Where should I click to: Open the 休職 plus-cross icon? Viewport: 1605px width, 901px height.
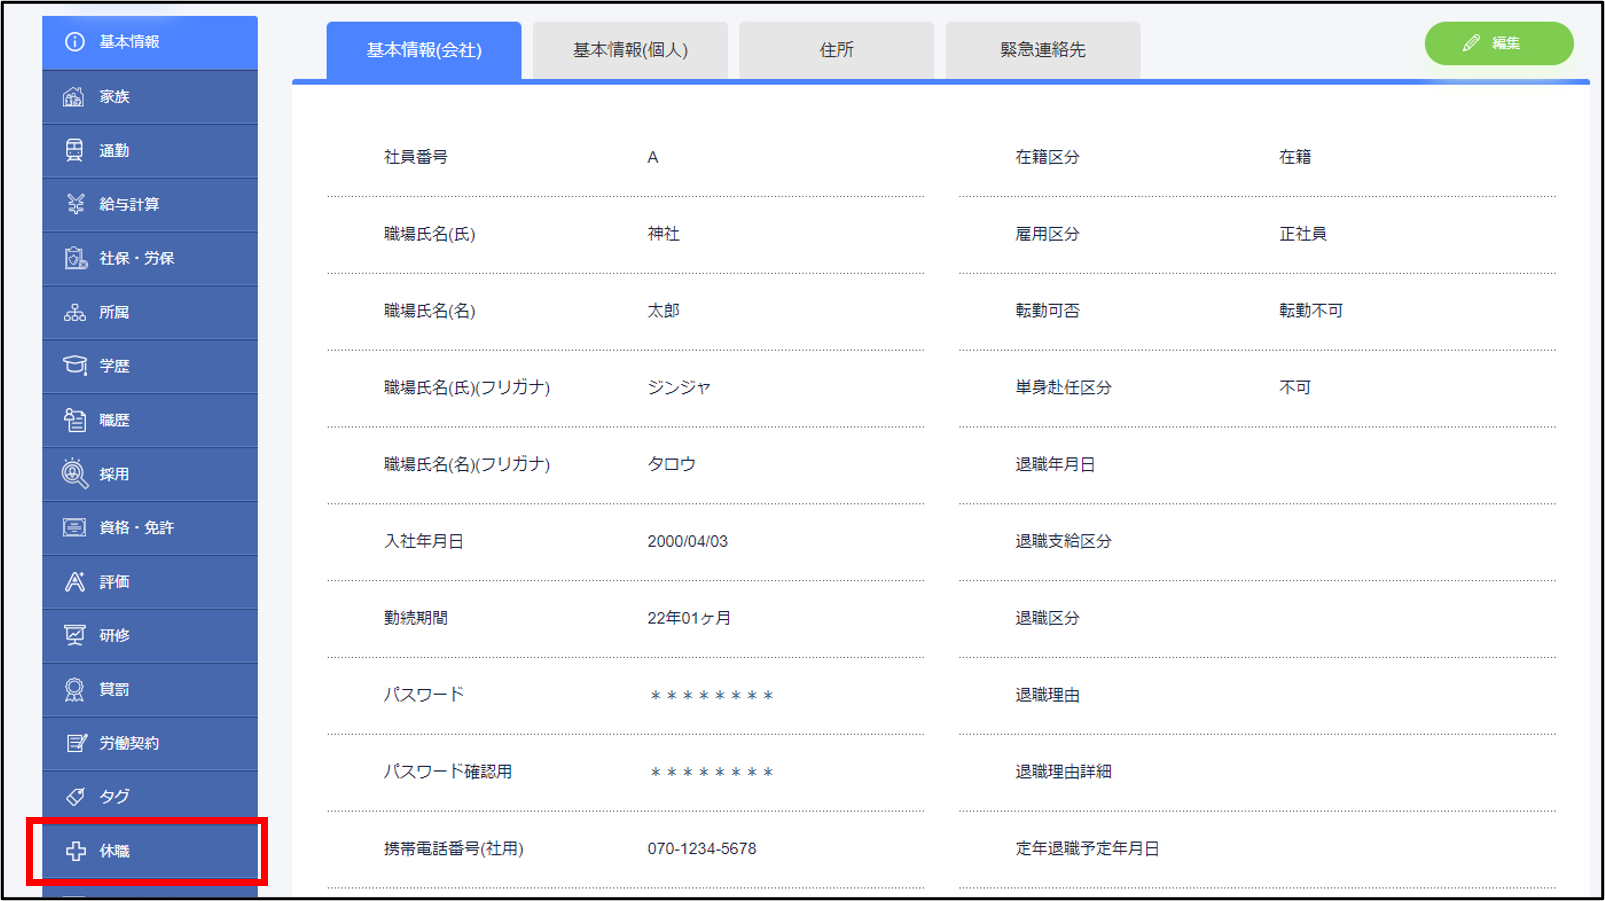[76, 851]
